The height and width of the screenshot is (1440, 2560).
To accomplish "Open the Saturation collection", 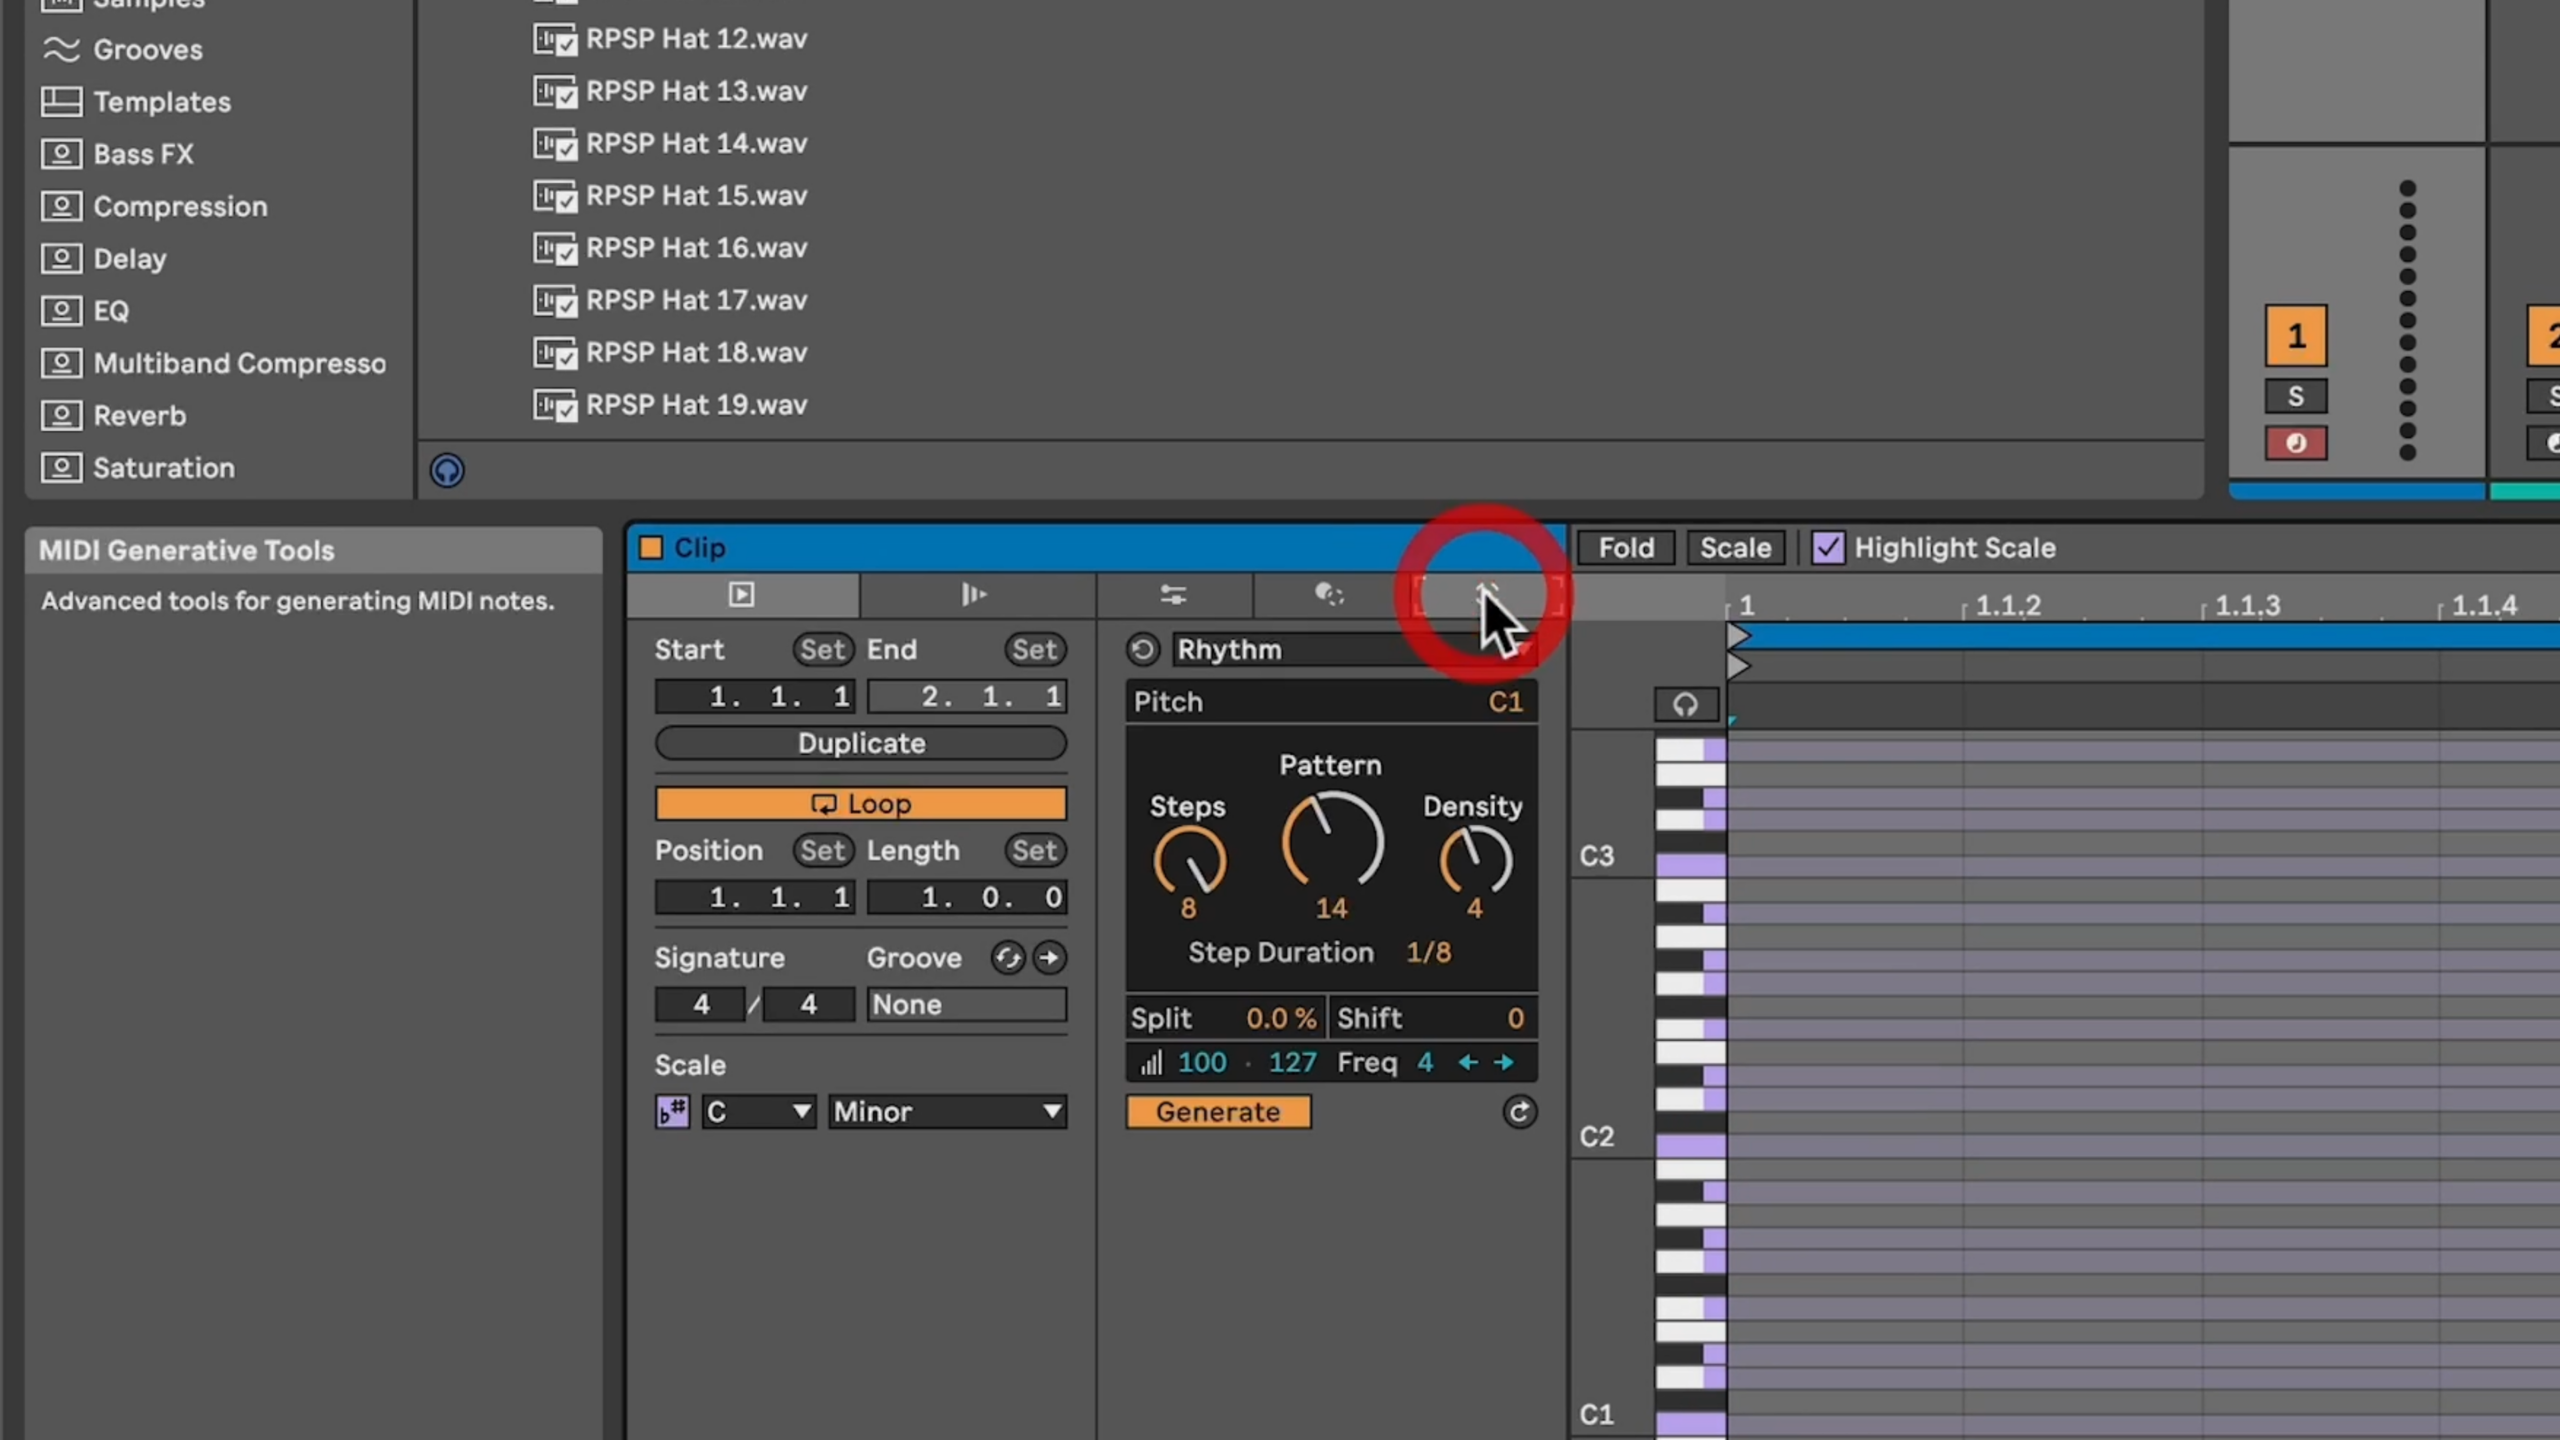I will coord(164,467).
